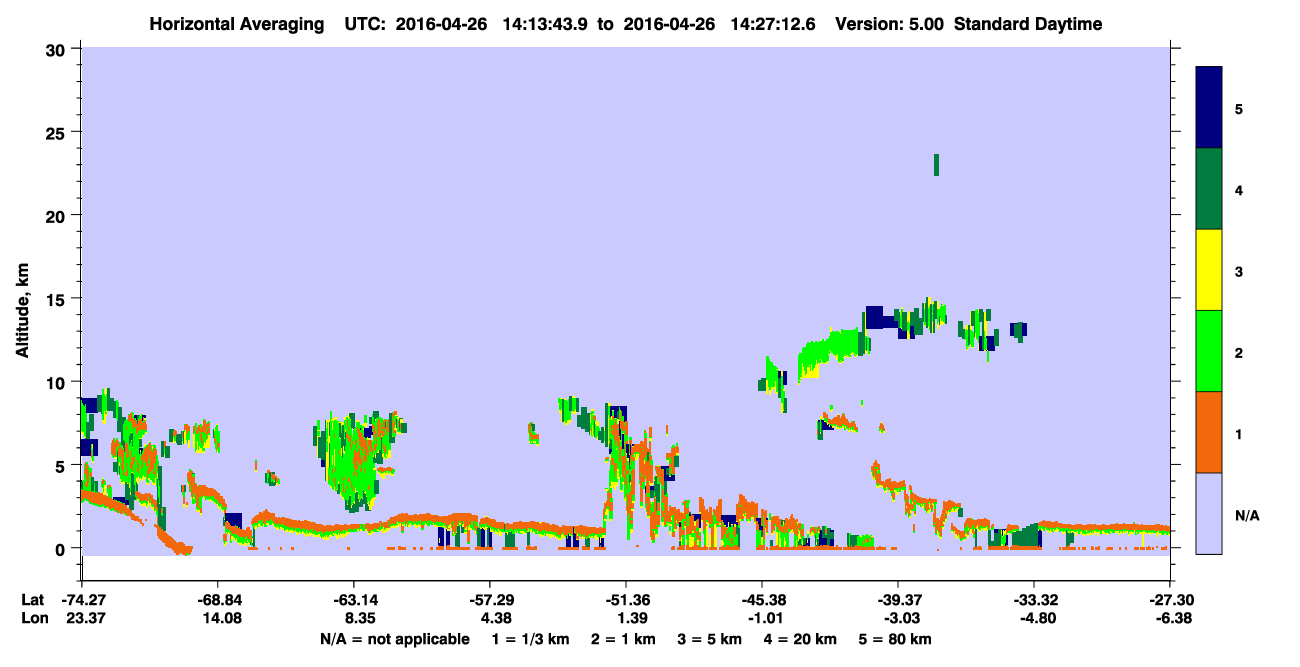Screen dimensions: 1300x667
Task: Click the '2 = 1 km' key text
Action: click(x=623, y=638)
